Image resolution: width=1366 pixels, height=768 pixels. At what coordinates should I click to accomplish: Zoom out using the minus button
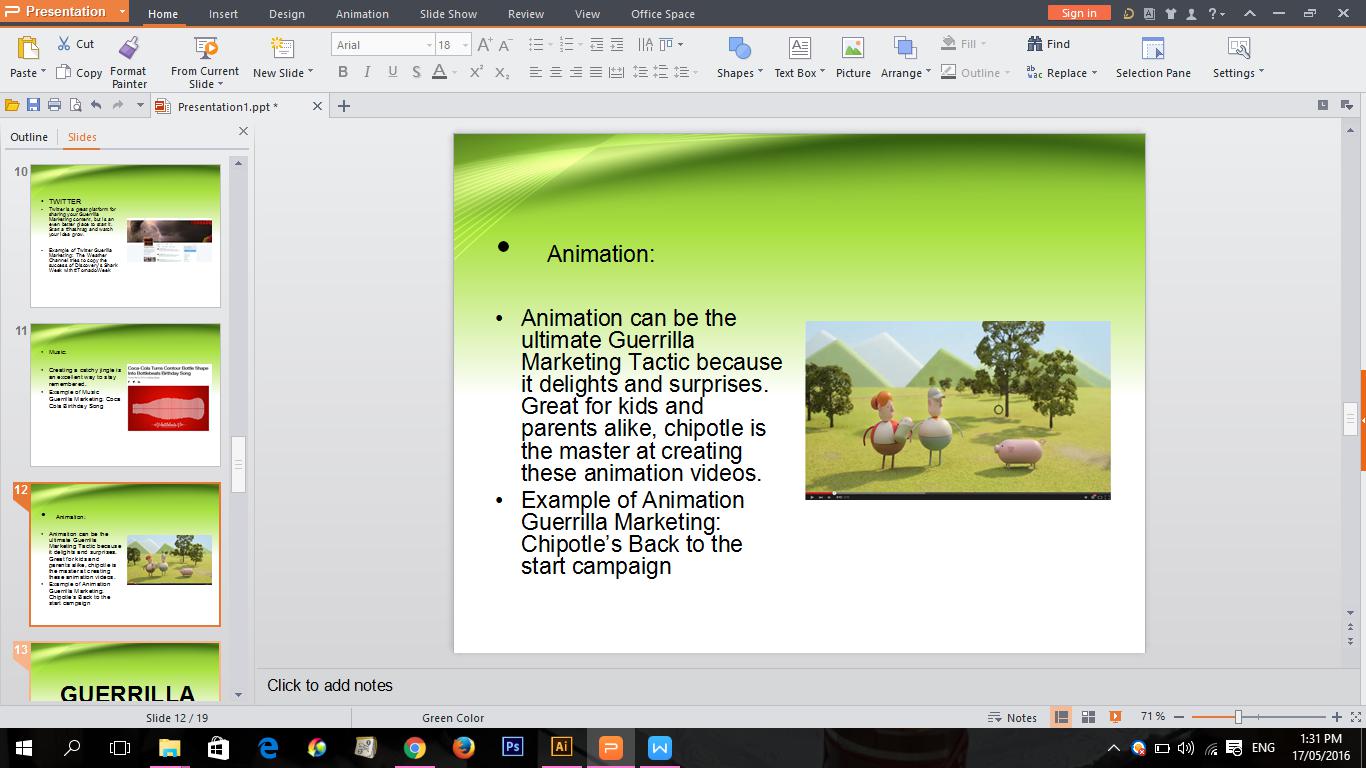pyautogui.click(x=1179, y=717)
